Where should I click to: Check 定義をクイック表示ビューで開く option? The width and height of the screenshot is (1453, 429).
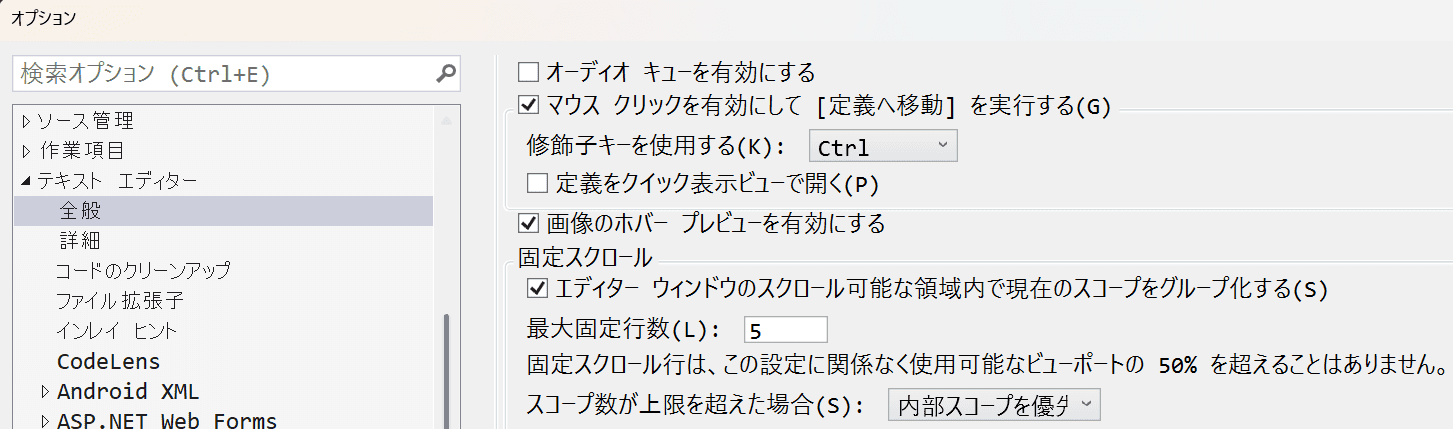tap(538, 183)
